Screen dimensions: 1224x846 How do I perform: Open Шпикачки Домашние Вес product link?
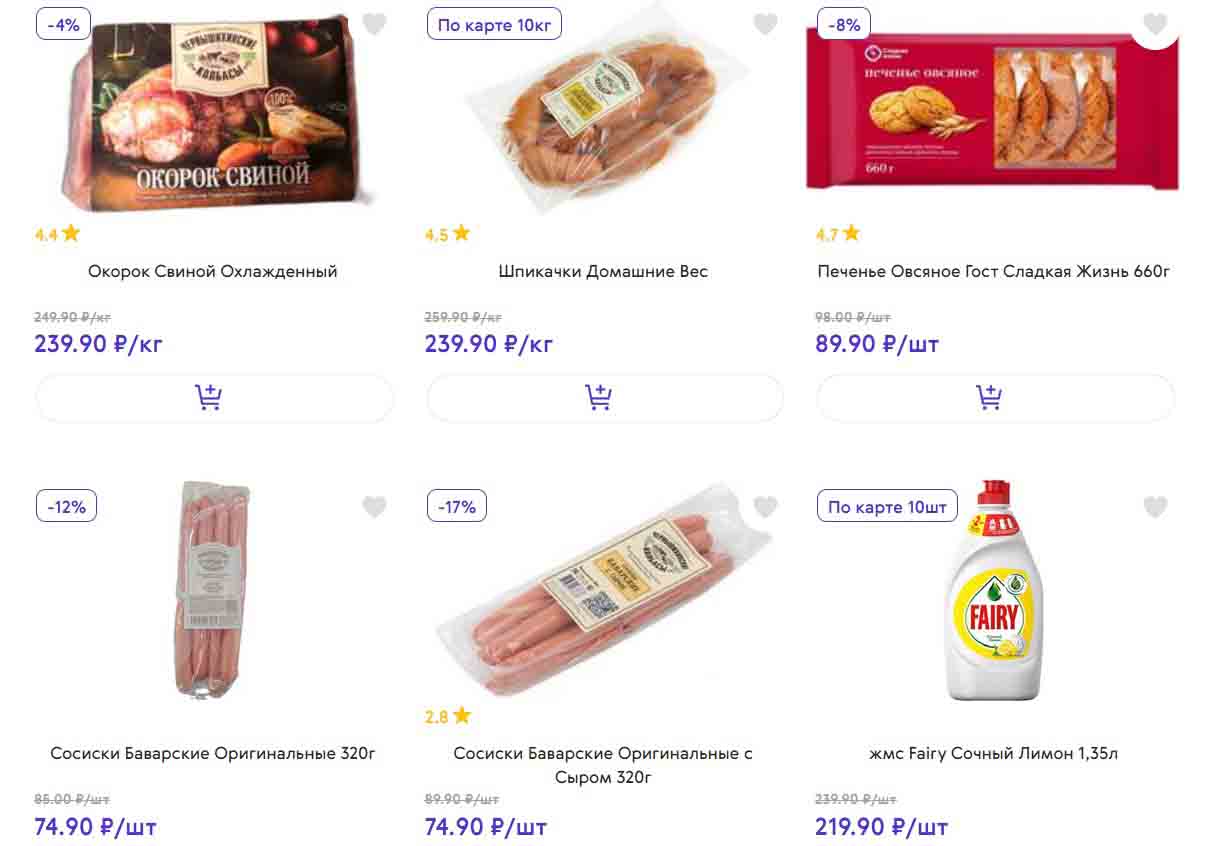tap(603, 271)
